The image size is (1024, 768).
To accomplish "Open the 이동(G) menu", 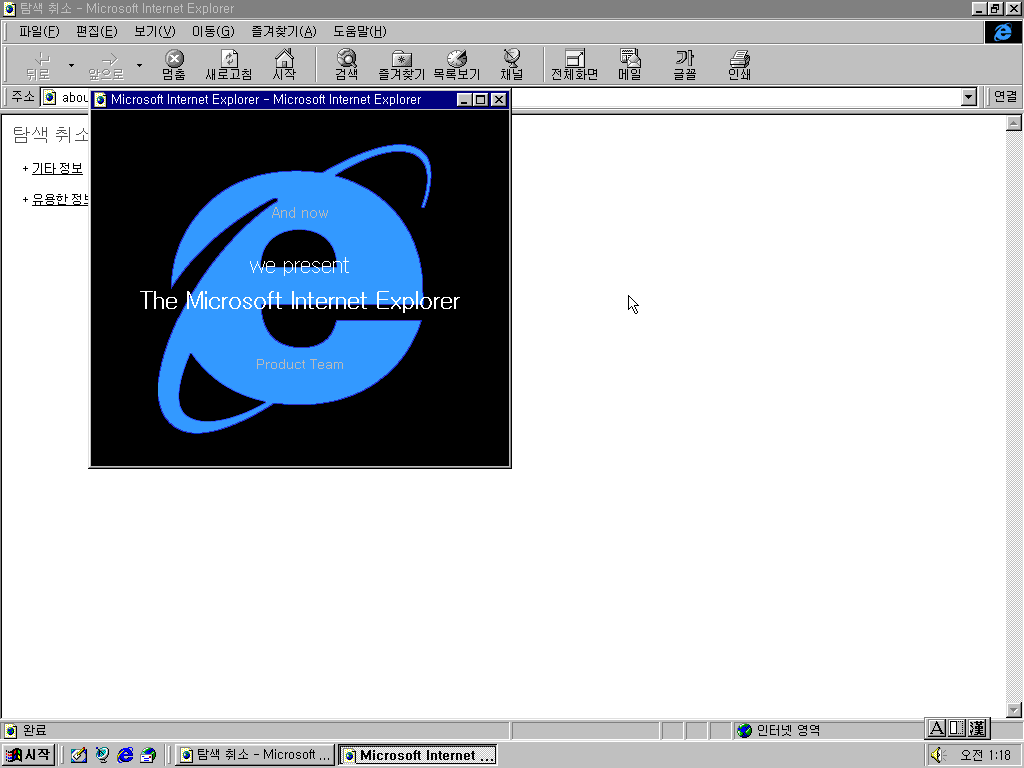I will 213,31.
